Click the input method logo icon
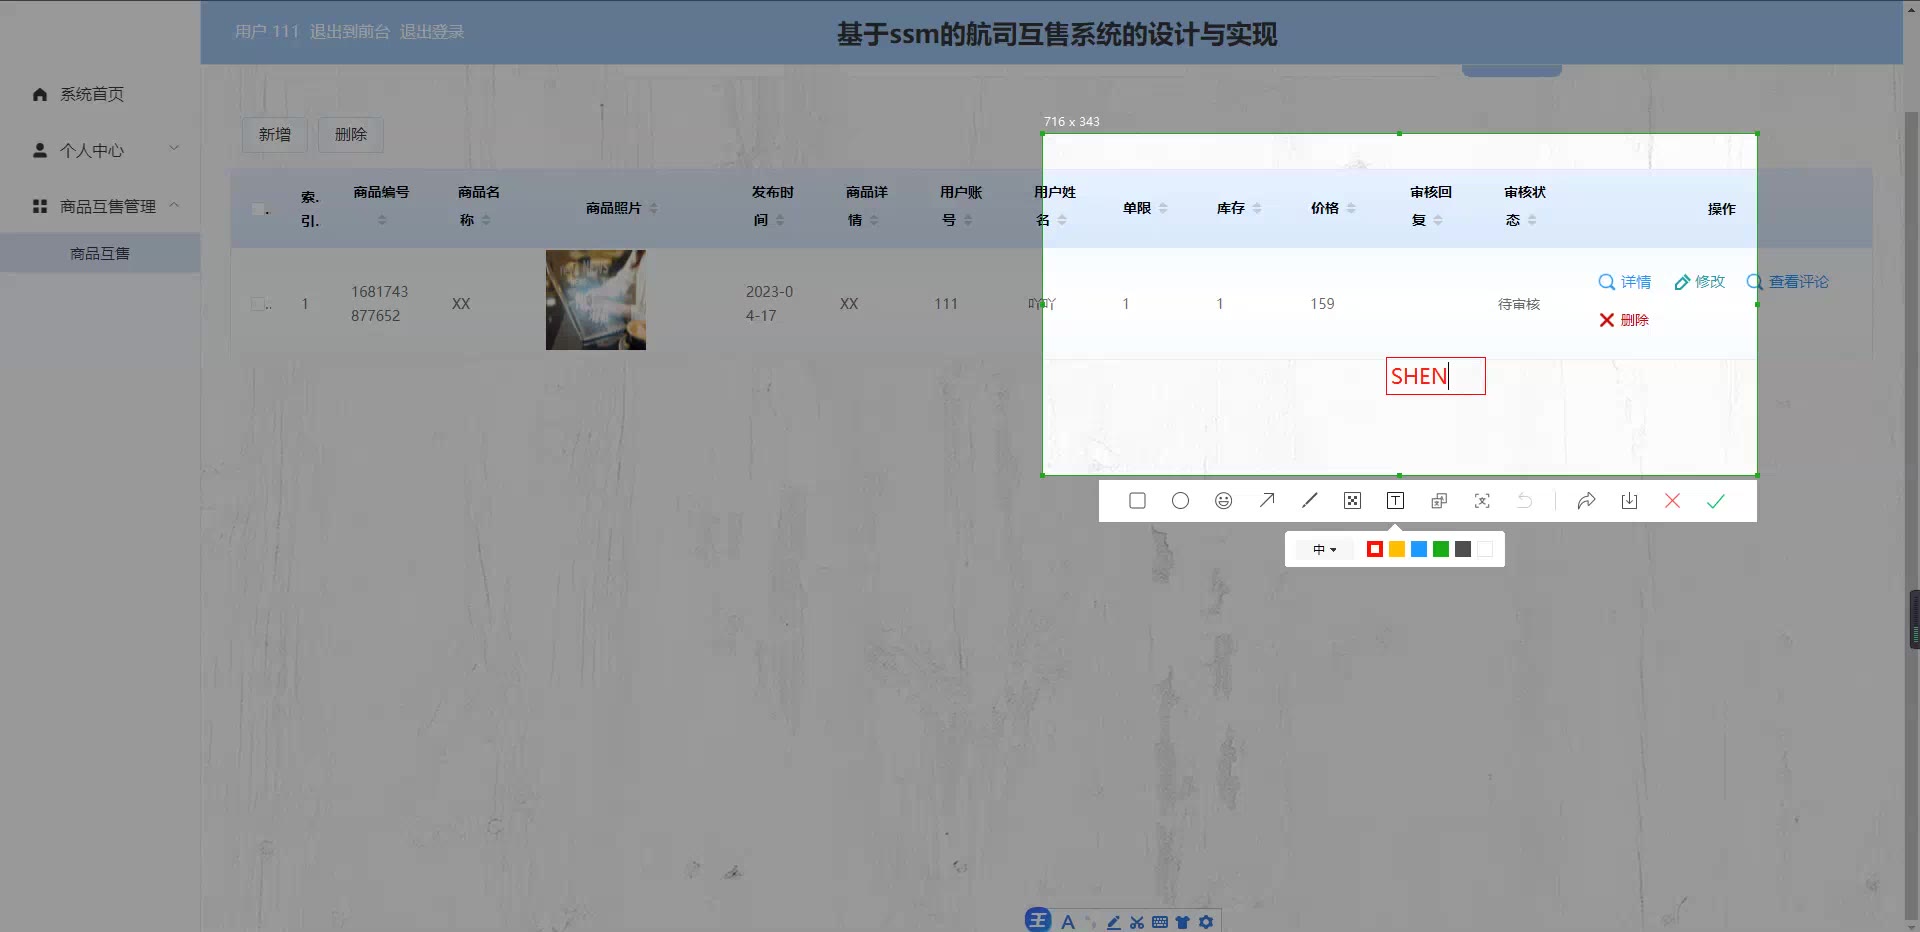The width and height of the screenshot is (1920, 932). [x=1038, y=920]
